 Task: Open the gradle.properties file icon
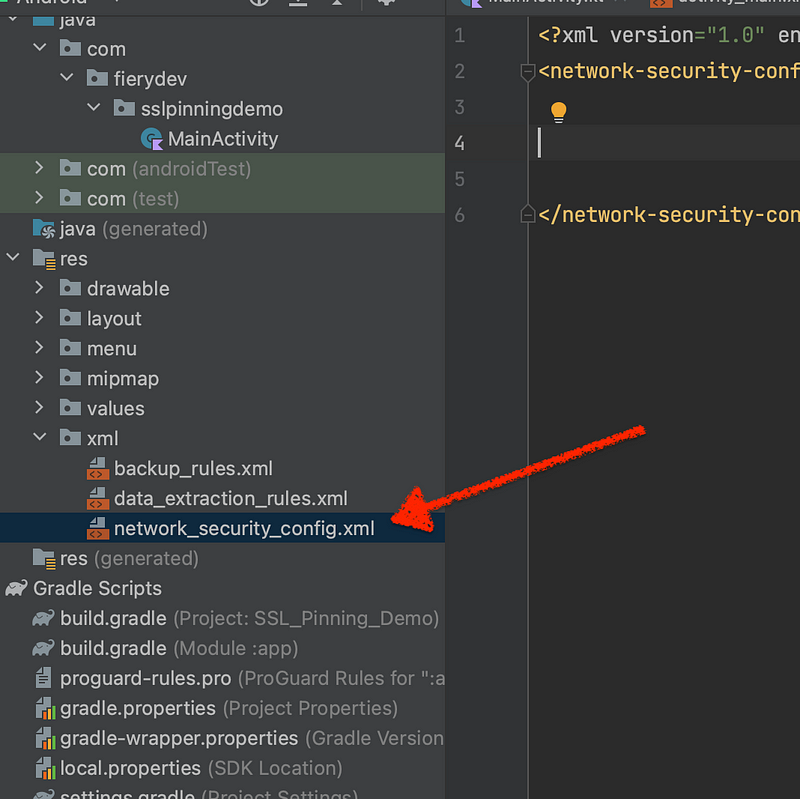(44, 709)
